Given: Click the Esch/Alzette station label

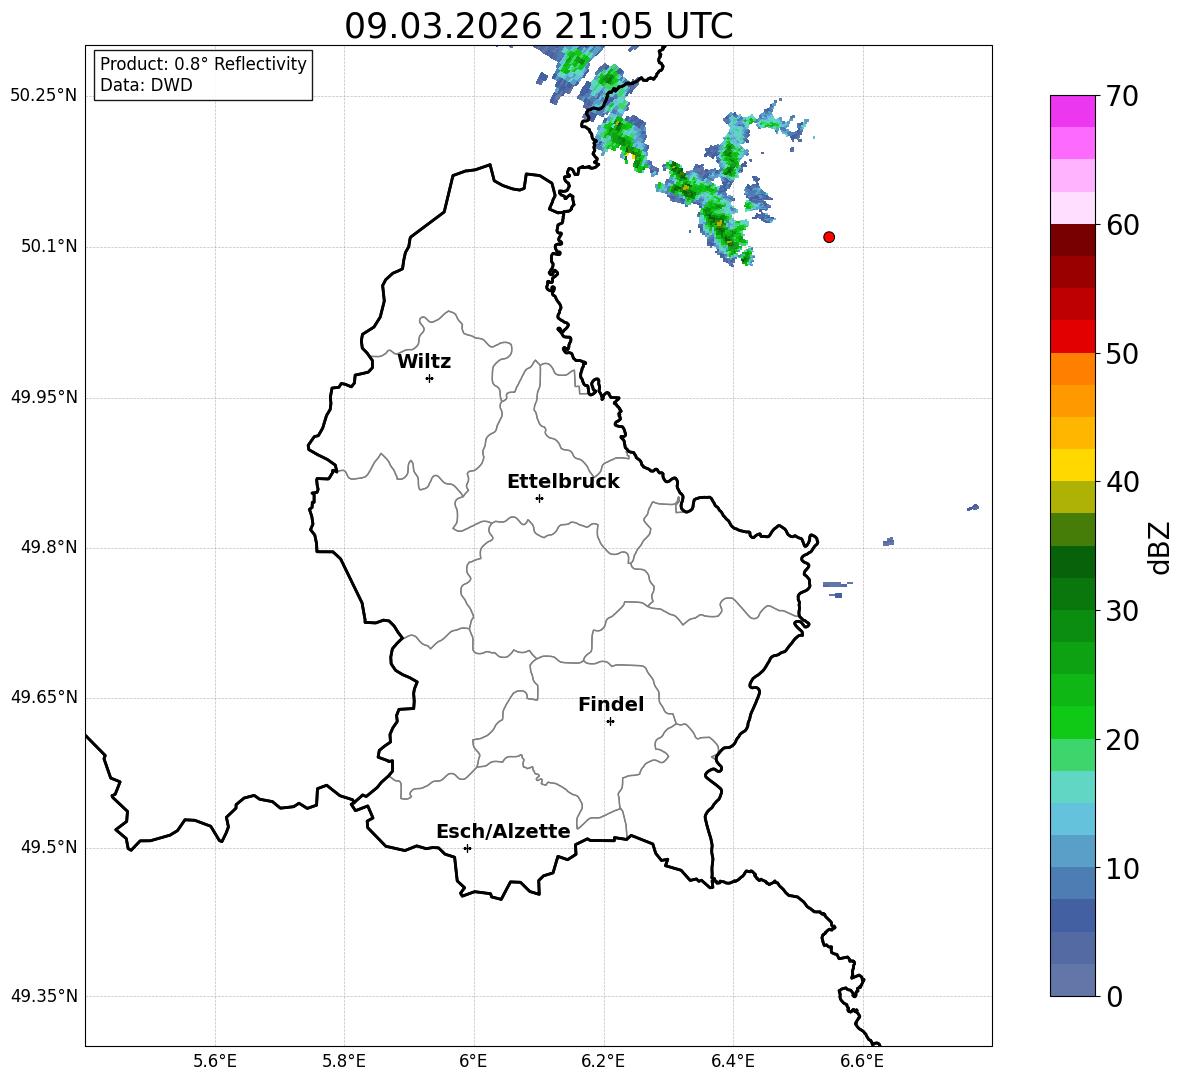Looking at the screenshot, I should pyautogui.click(x=503, y=831).
